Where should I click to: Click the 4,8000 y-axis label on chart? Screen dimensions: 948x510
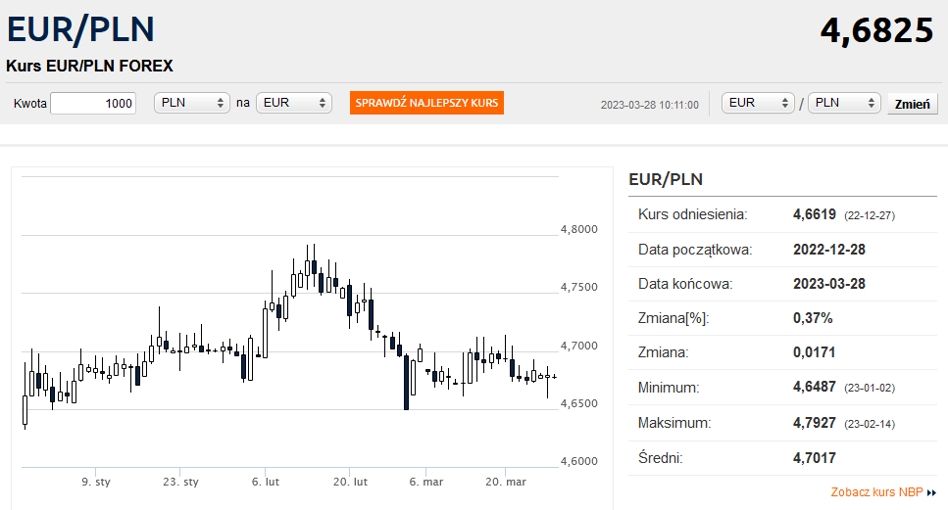(x=579, y=229)
